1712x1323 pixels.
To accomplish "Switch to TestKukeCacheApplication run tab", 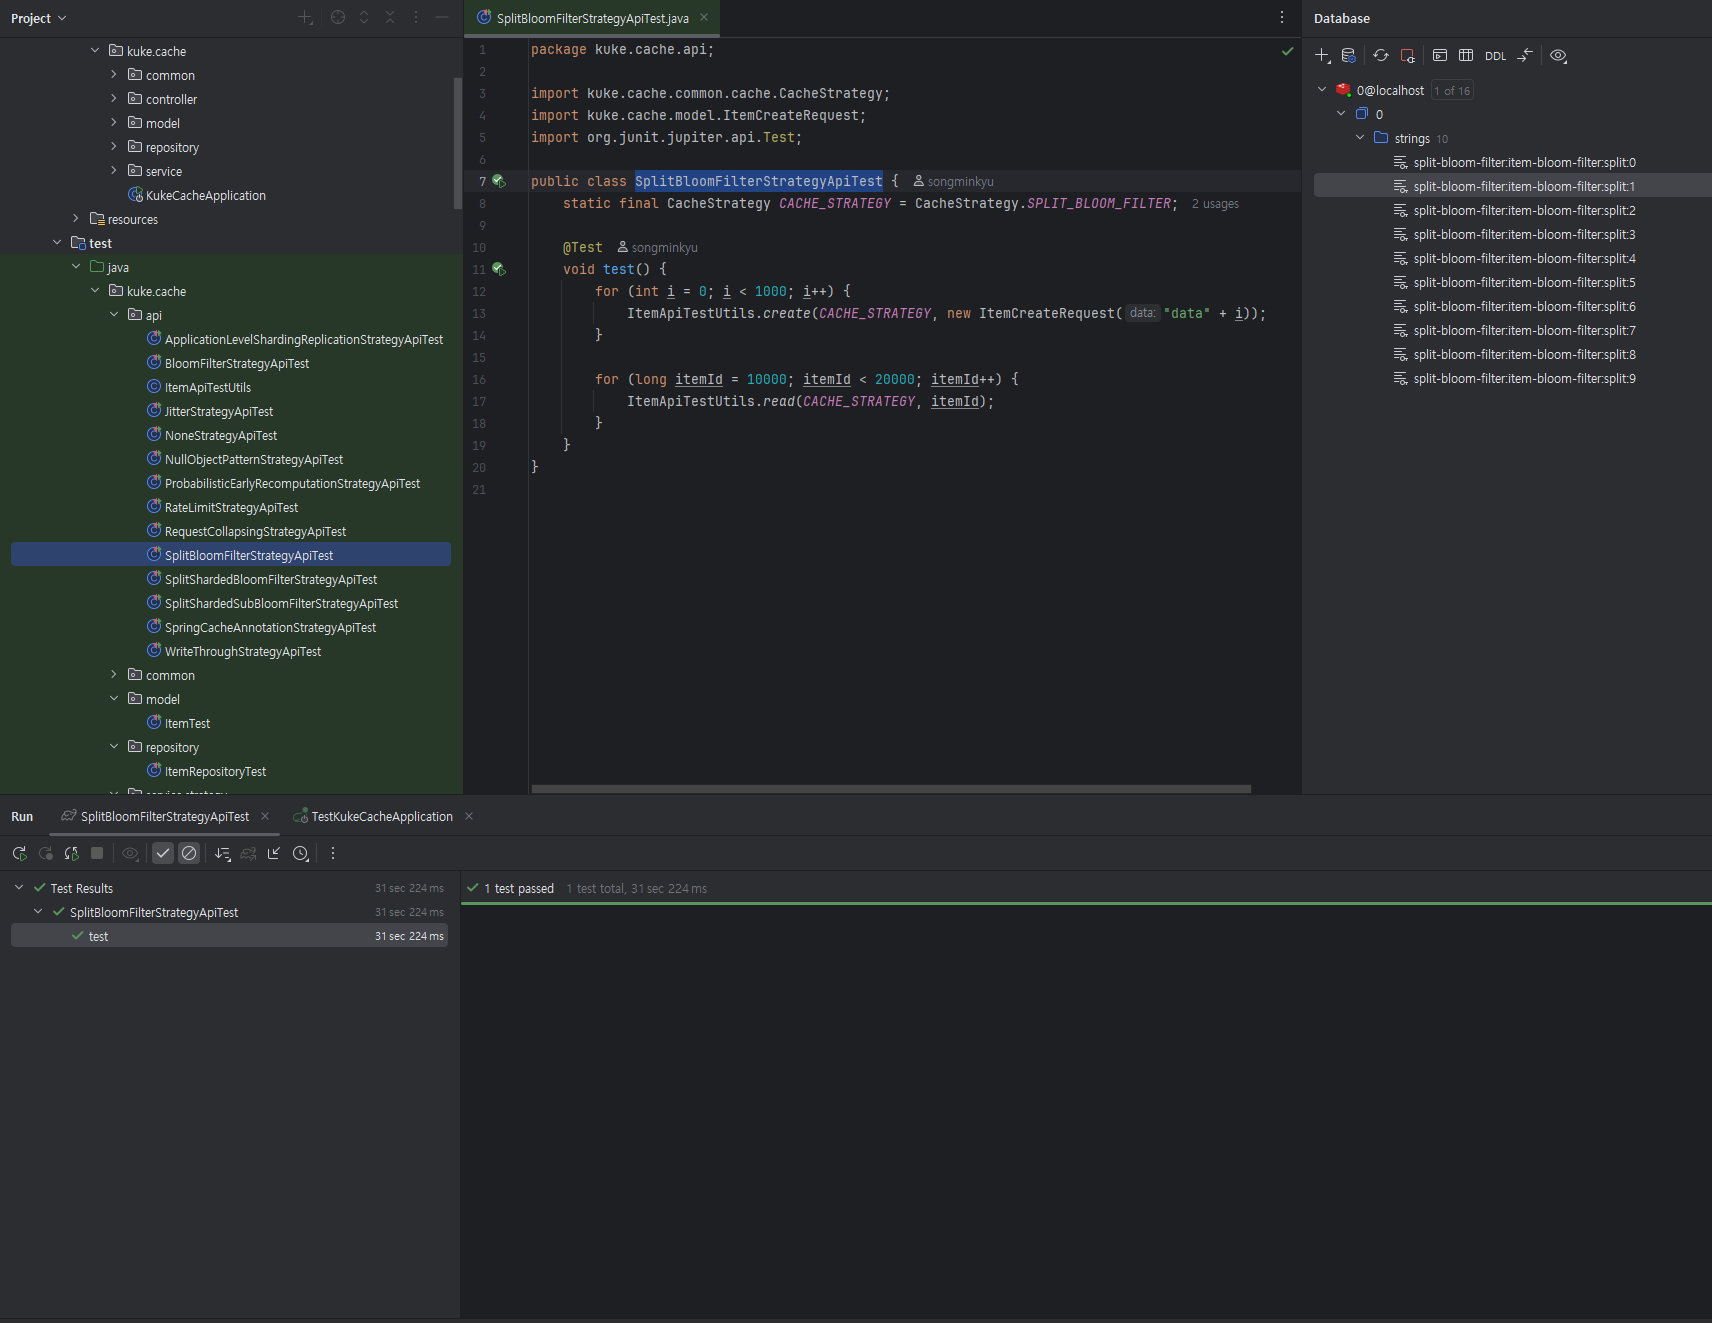I will pos(381,816).
